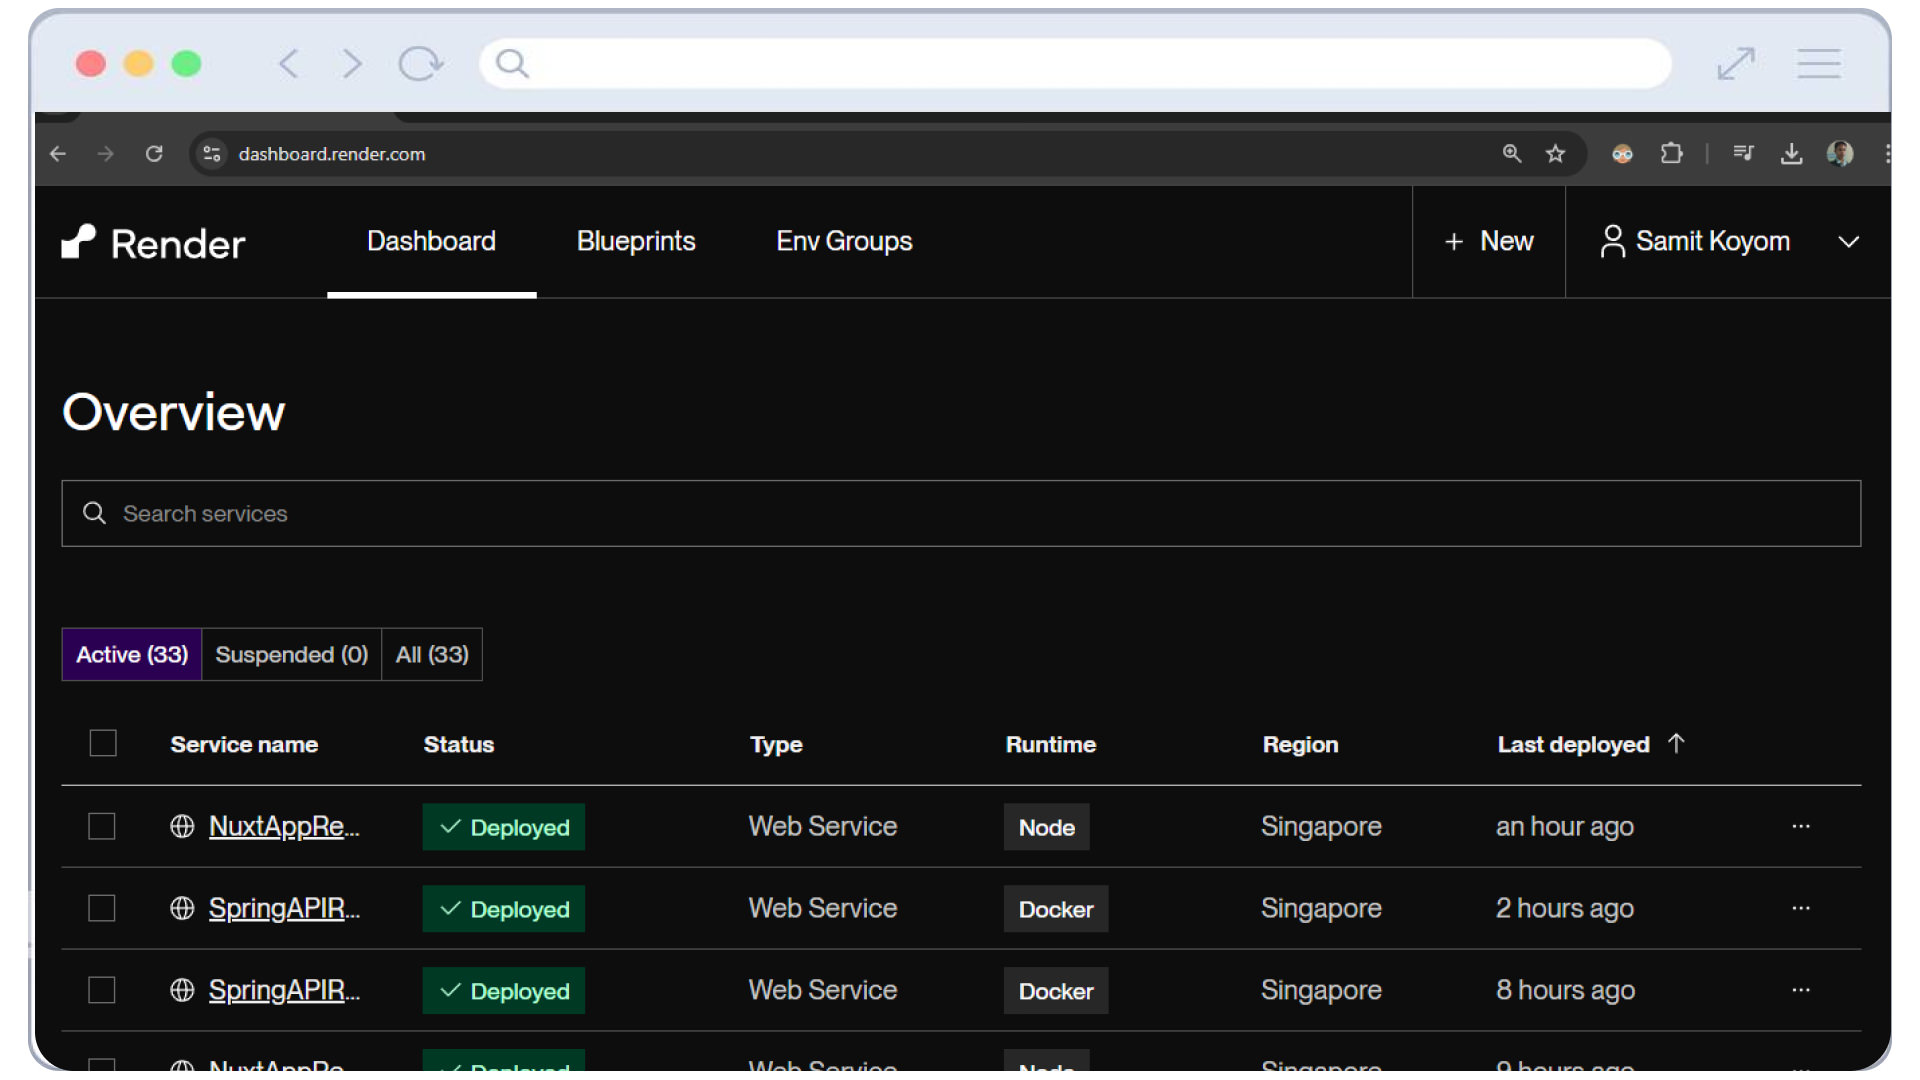
Task: Click the refresh/reload icon in browser
Action: [154, 153]
